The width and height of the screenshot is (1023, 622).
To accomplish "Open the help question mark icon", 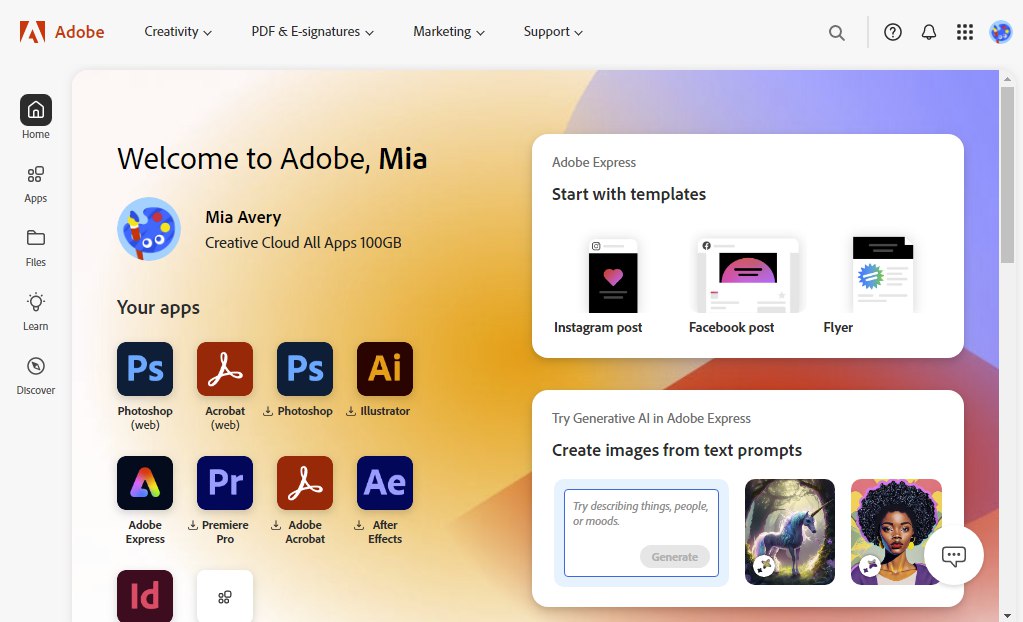I will (892, 31).
